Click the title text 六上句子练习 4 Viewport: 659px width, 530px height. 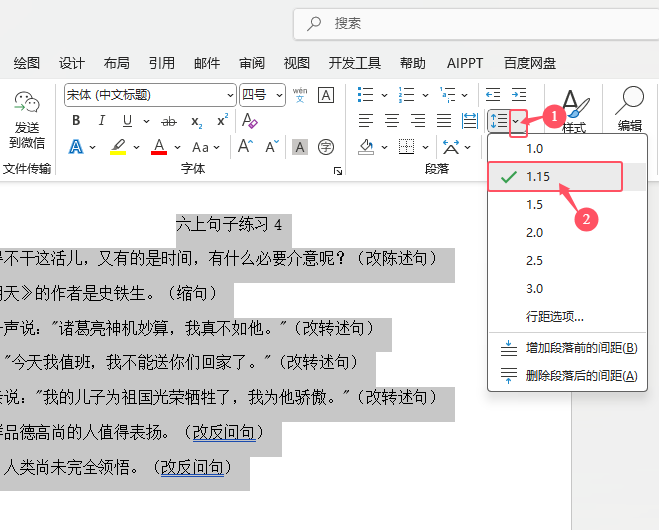point(229,224)
